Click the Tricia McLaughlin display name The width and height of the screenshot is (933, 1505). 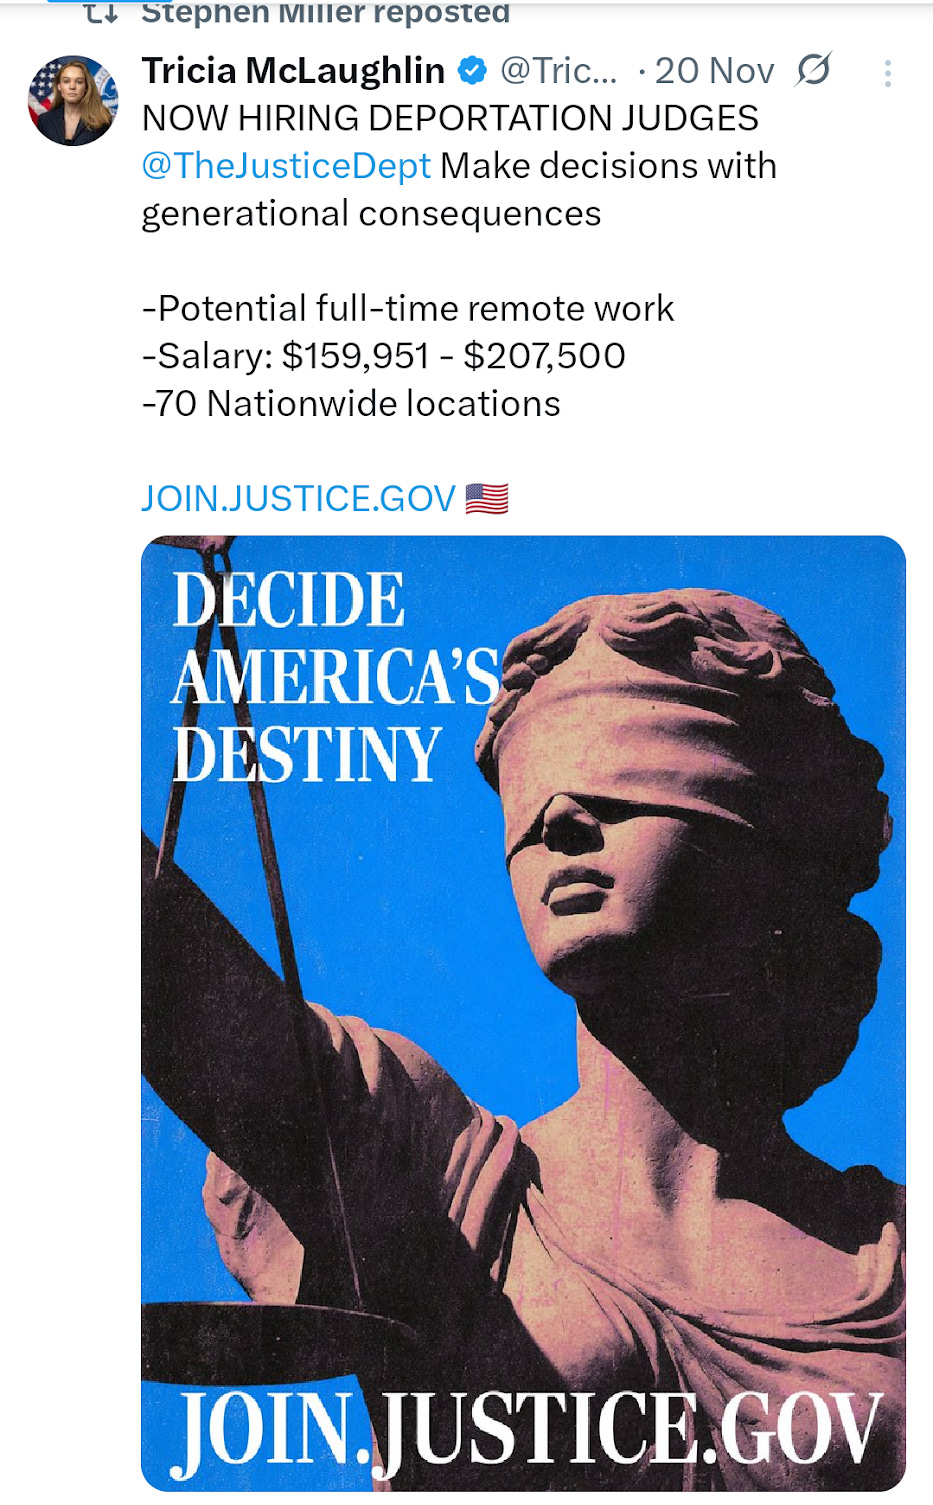293,71
